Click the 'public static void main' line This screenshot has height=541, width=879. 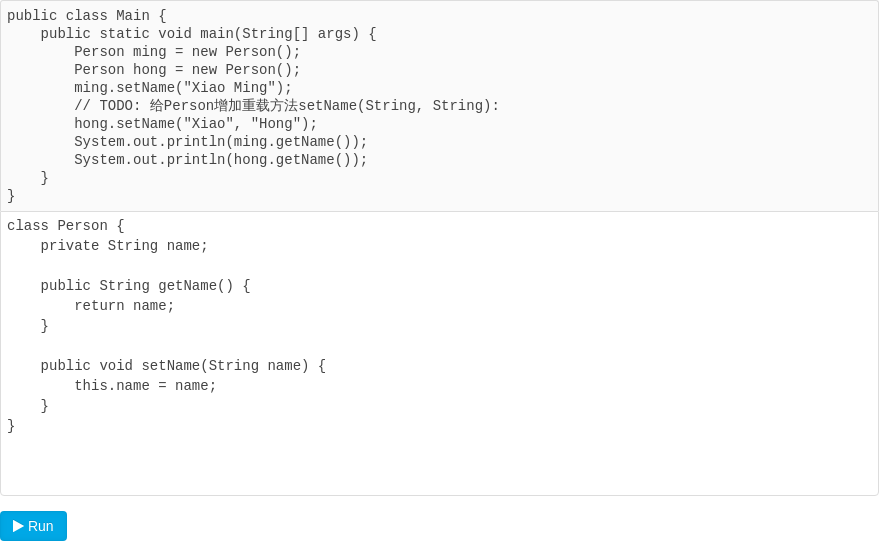click(x=208, y=34)
